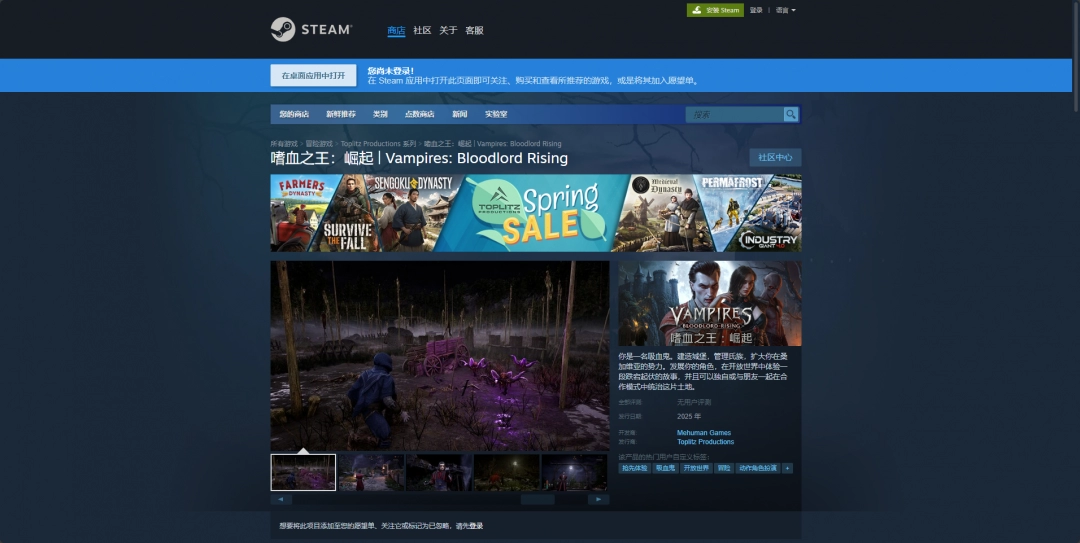Click the green 安装 Steam button
This screenshot has height=543, width=1080.
point(715,10)
